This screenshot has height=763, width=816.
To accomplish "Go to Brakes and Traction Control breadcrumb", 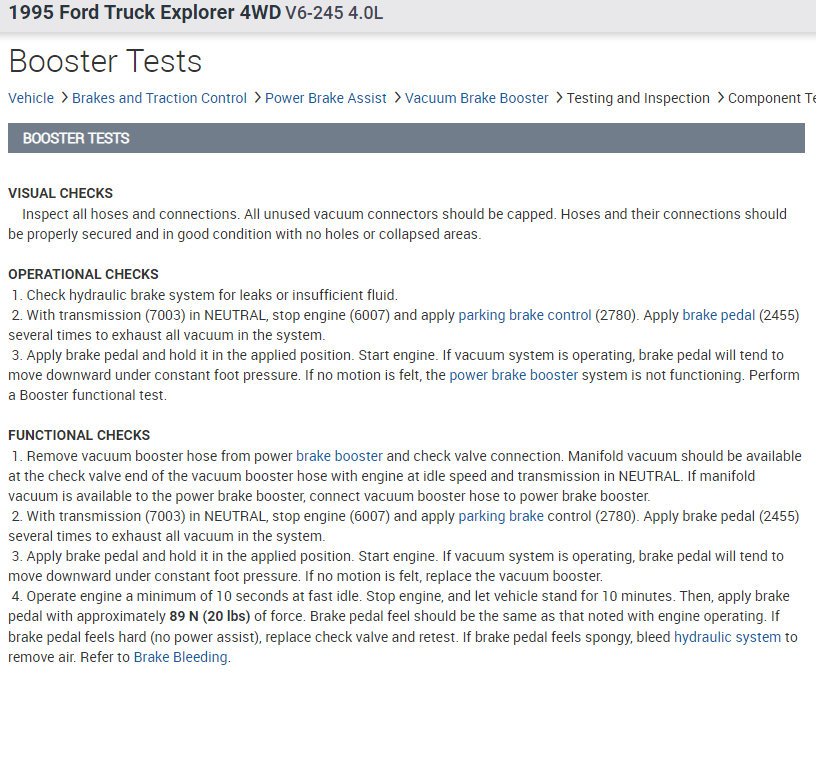I will pyautogui.click(x=159, y=98).
